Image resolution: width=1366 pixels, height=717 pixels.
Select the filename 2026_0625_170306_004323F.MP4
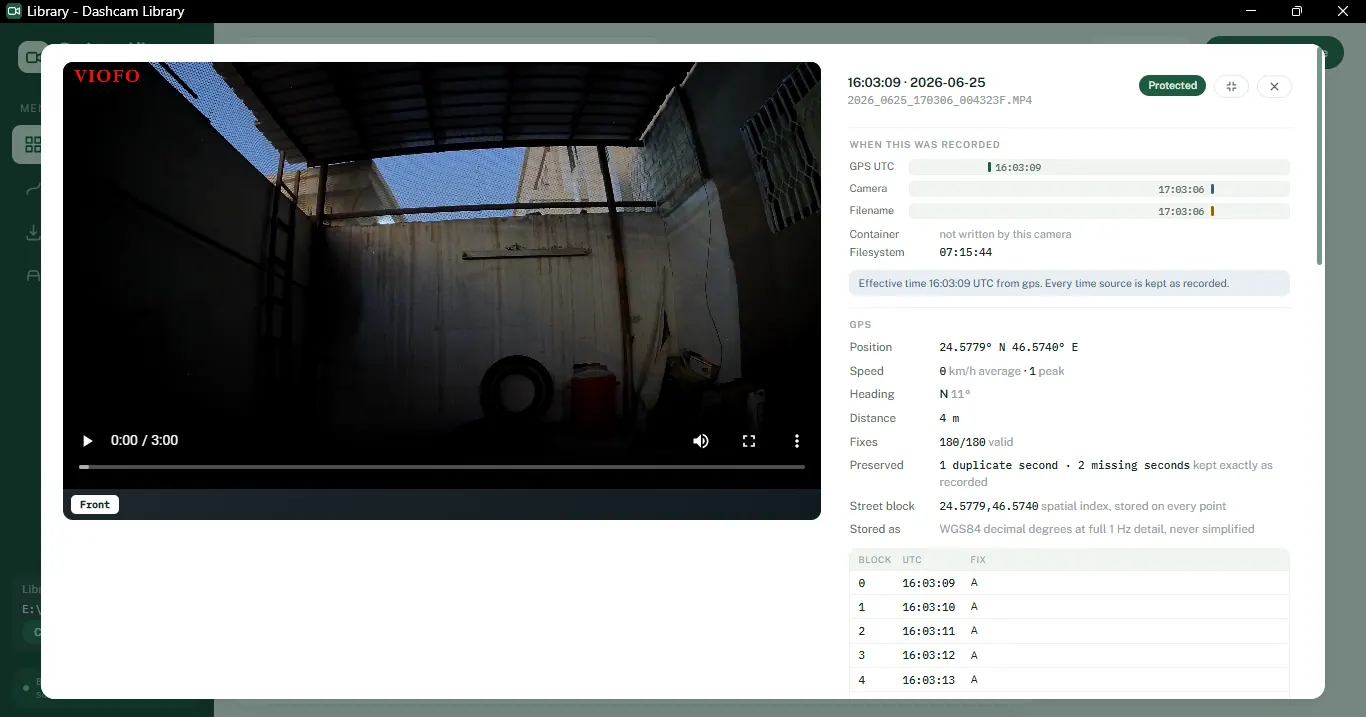click(939, 101)
